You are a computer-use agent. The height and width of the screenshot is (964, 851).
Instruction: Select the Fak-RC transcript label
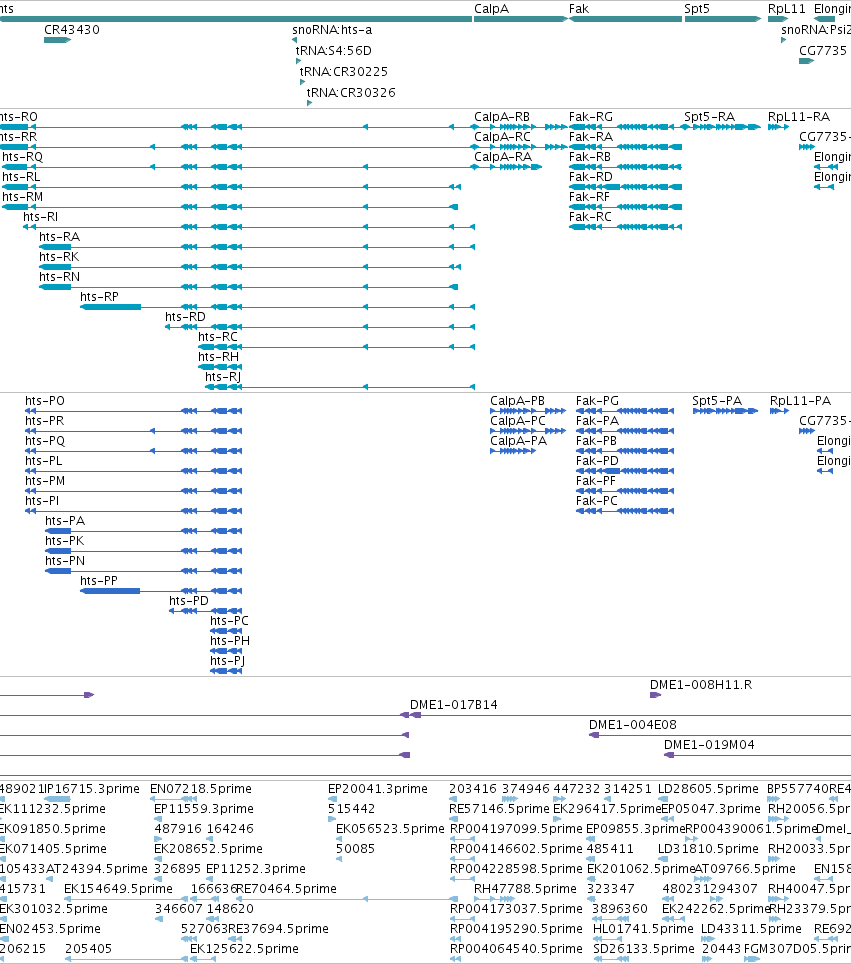pyautogui.click(x=590, y=217)
